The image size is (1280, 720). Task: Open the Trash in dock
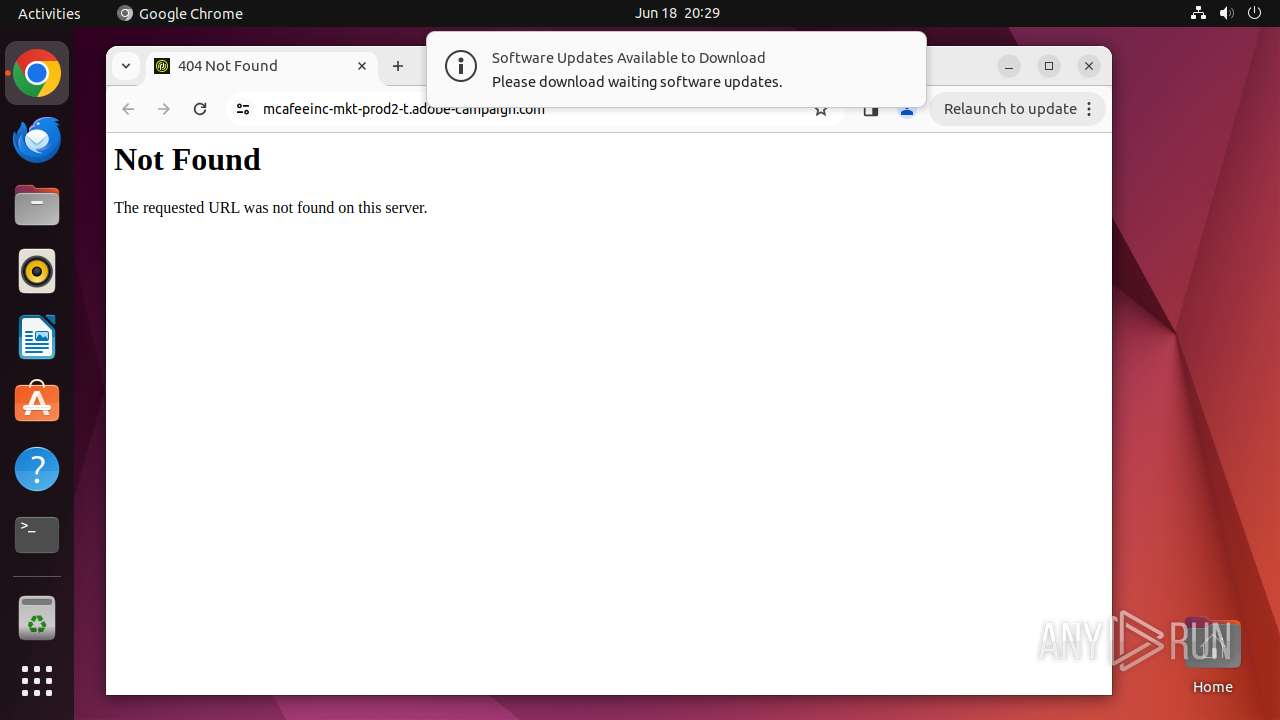(x=37, y=618)
